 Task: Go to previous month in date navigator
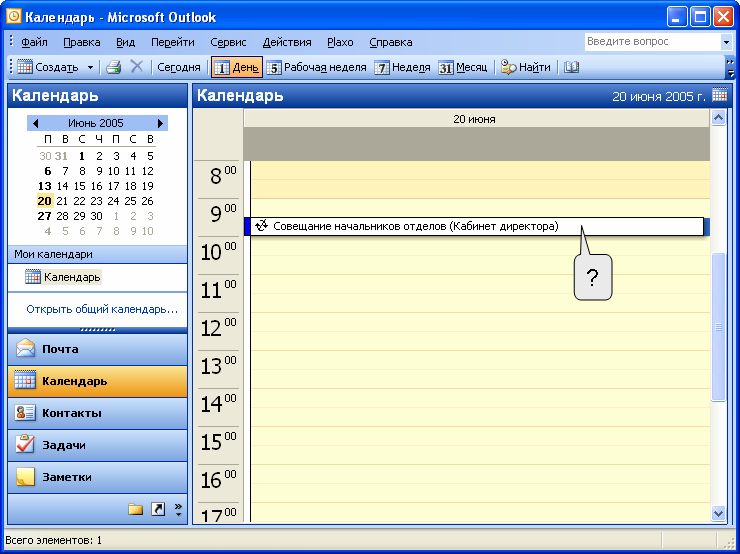(x=35, y=123)
